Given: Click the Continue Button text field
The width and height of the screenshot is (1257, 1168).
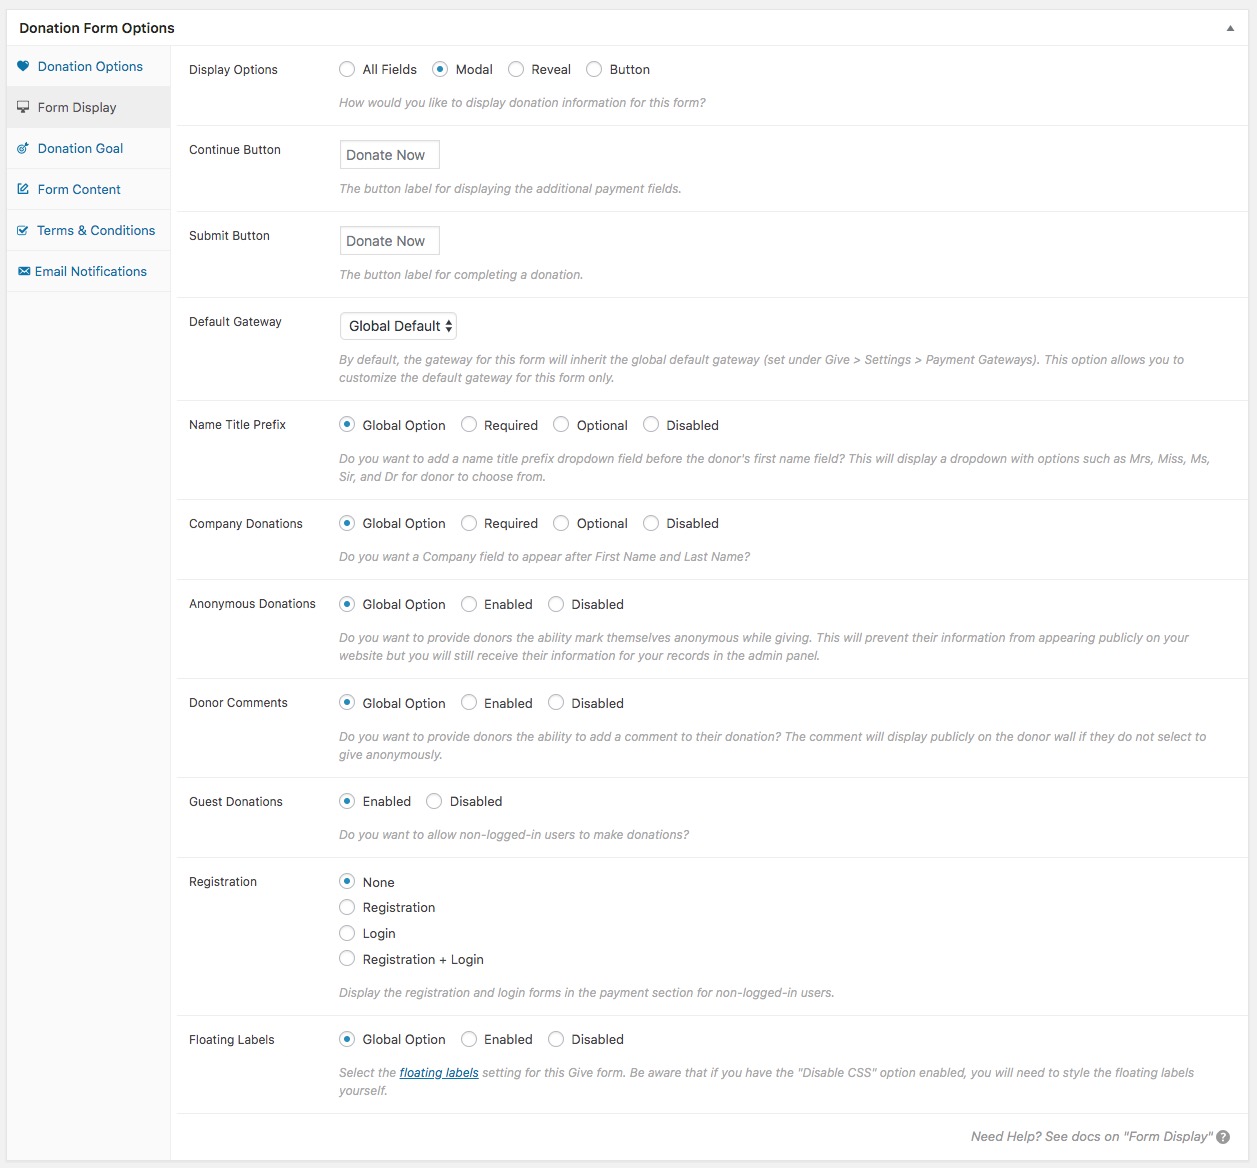Looking at the screenshot, I should coord(389,155).
